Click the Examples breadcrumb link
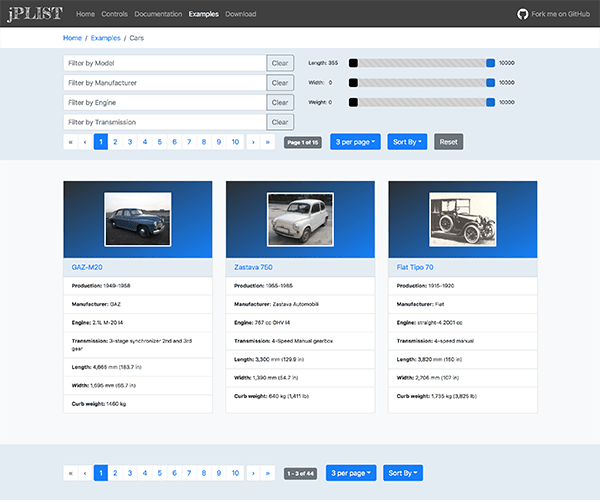This screenshot has width=600, height=500. [106, 38]
